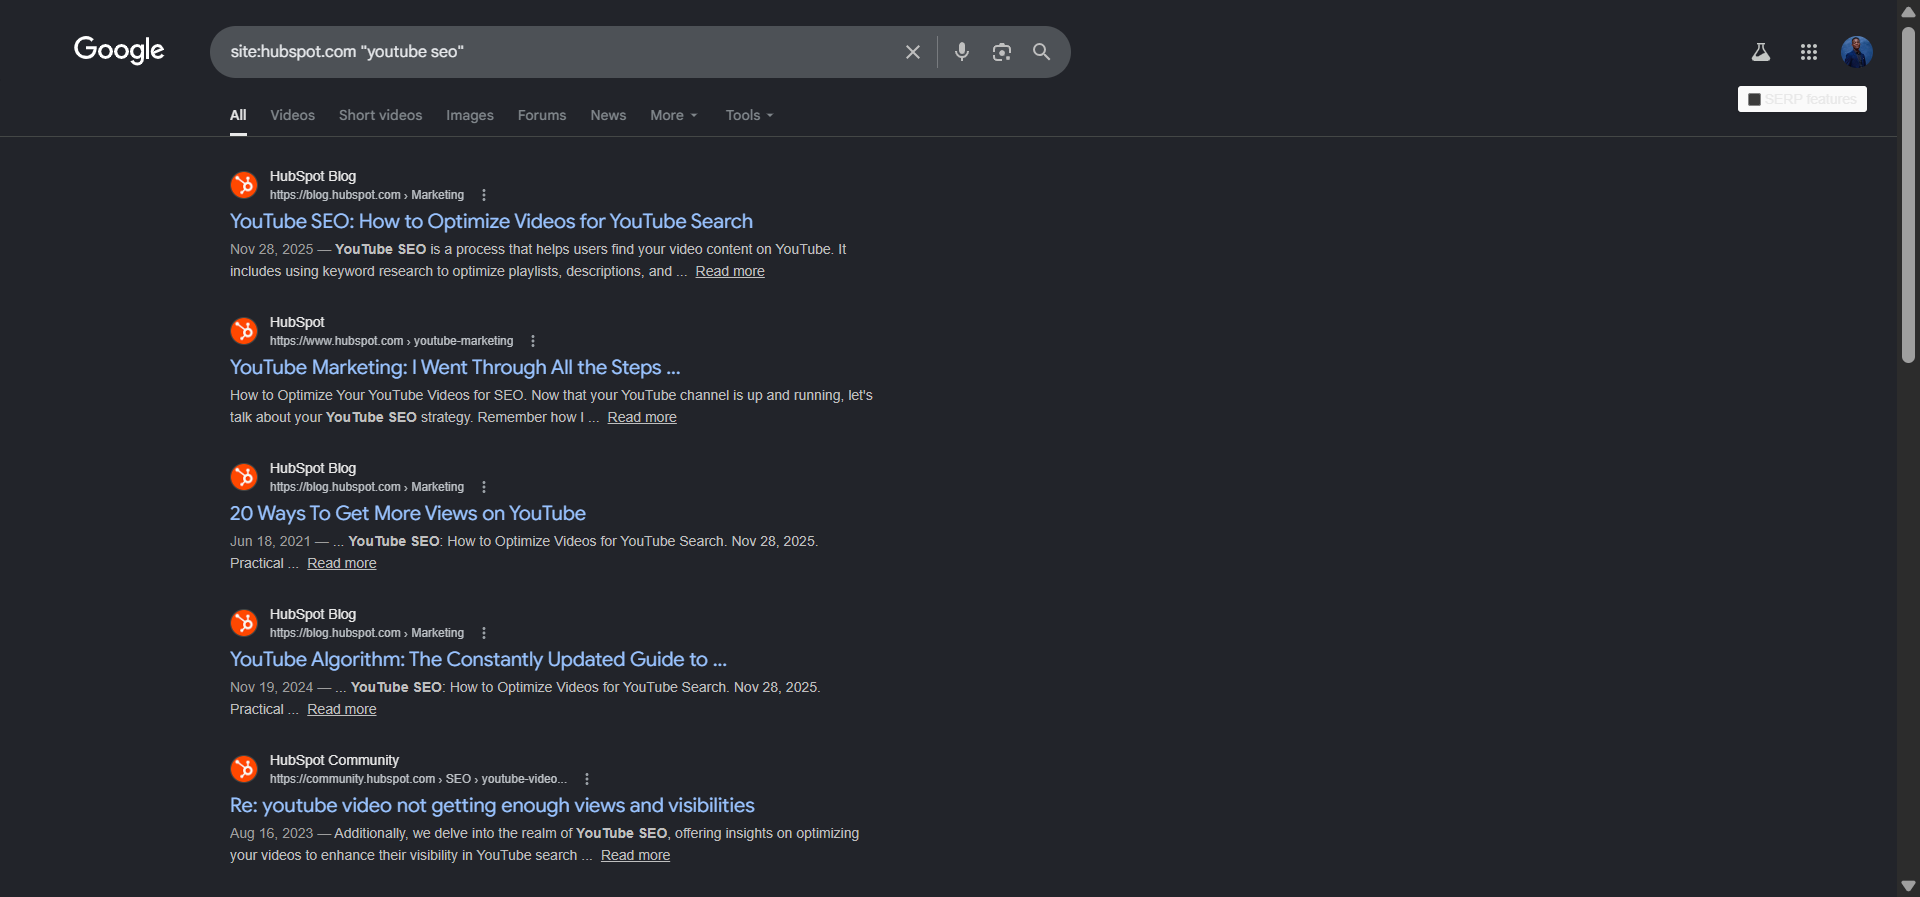Viewport: 1920px width, 897px height.
Task: Click Read more under YouTube SEO snippet
Action: point(730,271)
